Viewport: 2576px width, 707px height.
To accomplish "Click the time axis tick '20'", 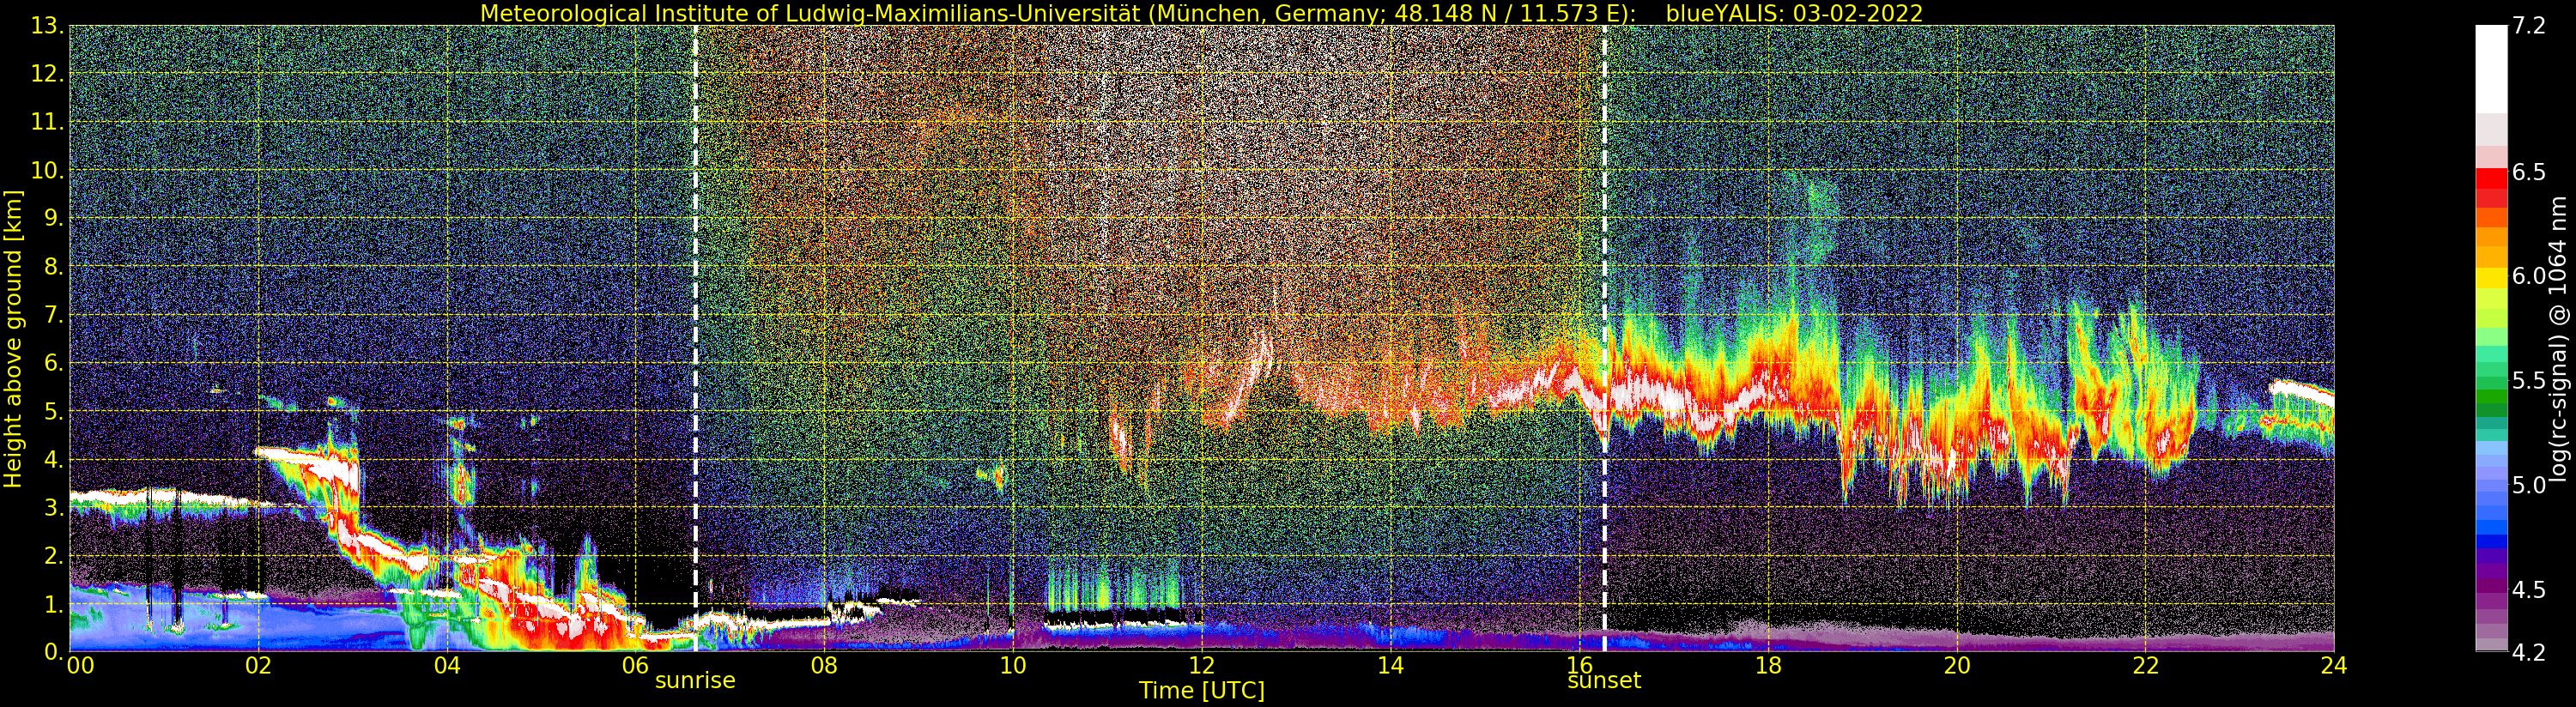I will (x=1957, y=665).
